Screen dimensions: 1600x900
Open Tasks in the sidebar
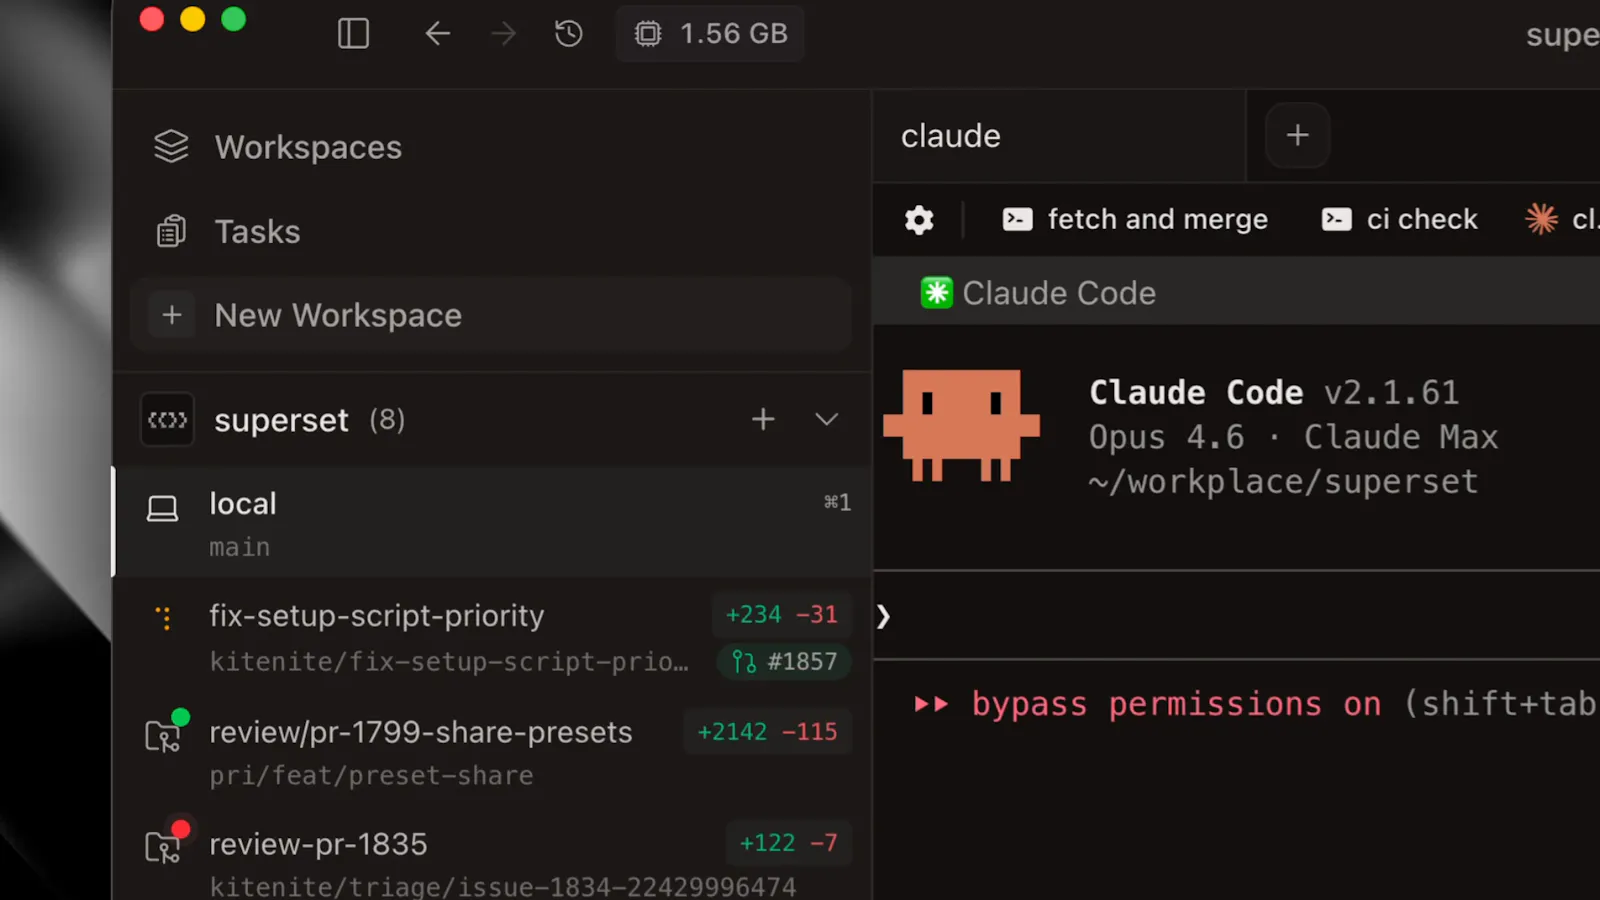tap(228, 231)
